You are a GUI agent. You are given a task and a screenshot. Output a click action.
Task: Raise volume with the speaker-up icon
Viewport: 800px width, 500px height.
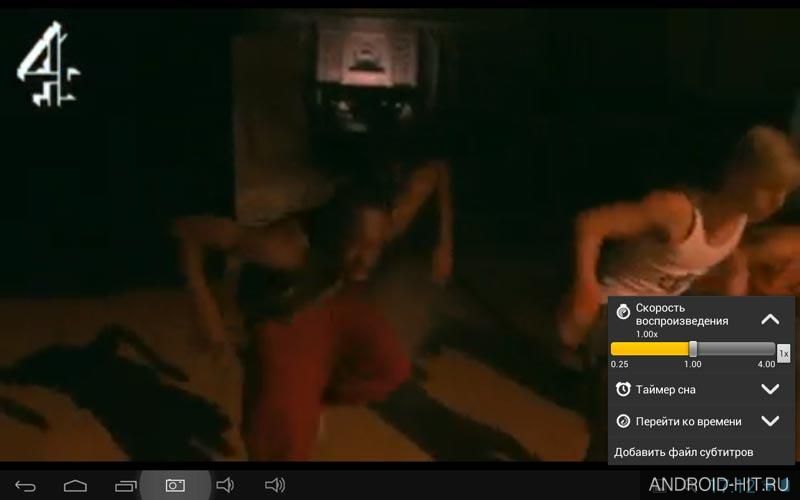pyautogui.click(x=275, y=485)
